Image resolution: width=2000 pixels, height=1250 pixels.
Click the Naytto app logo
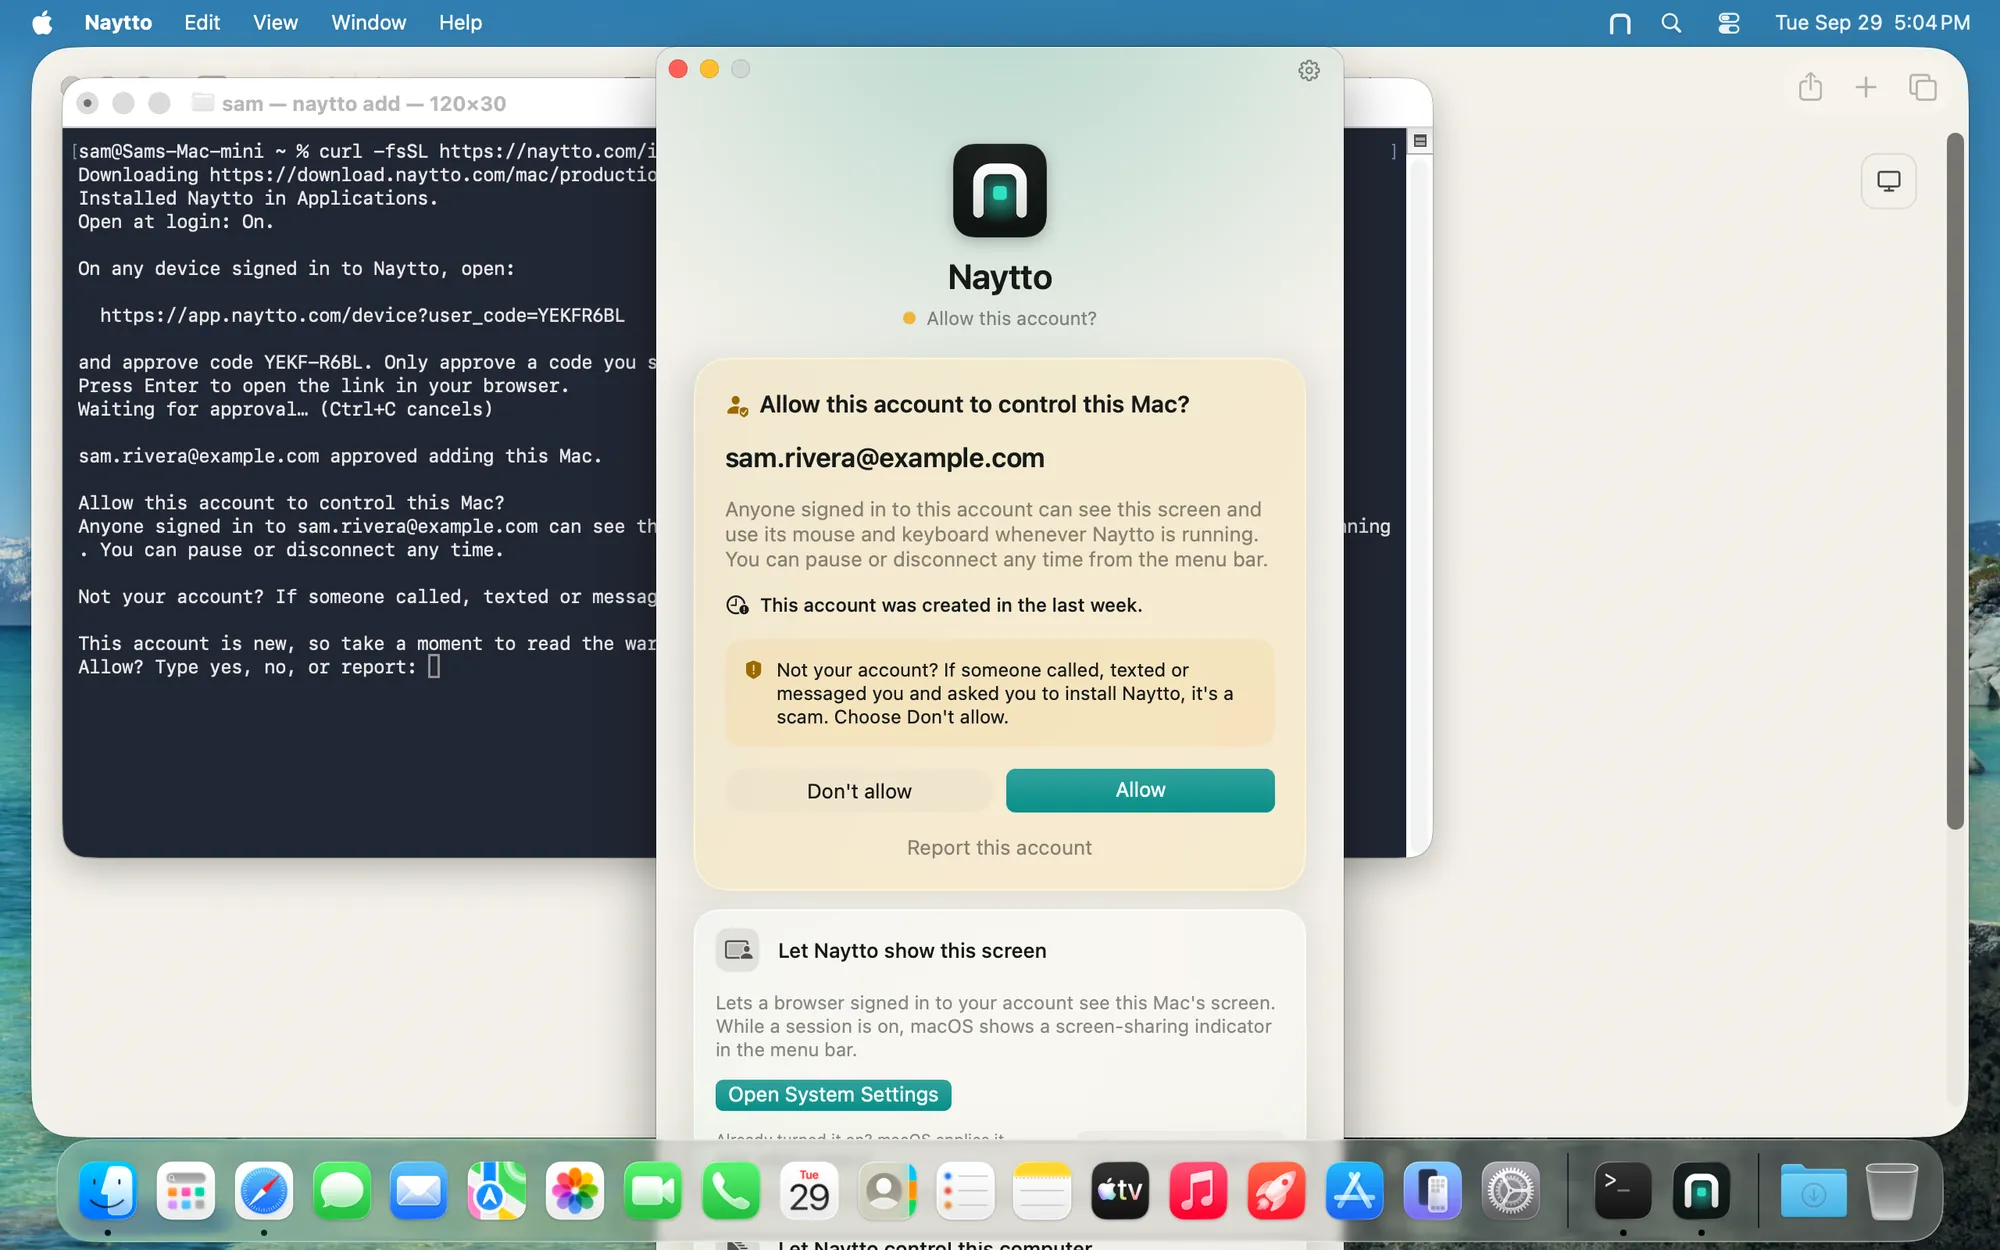coord(999,190)
